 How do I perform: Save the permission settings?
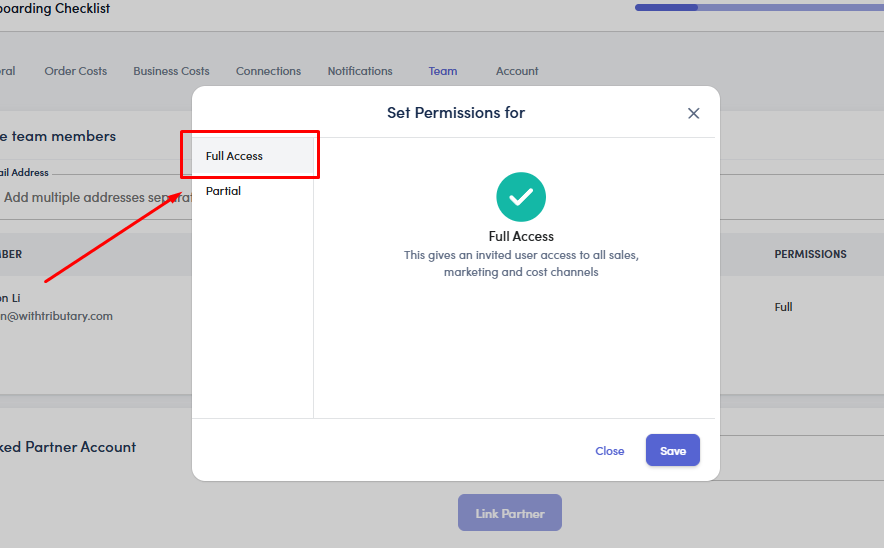[x=672, y=451]
